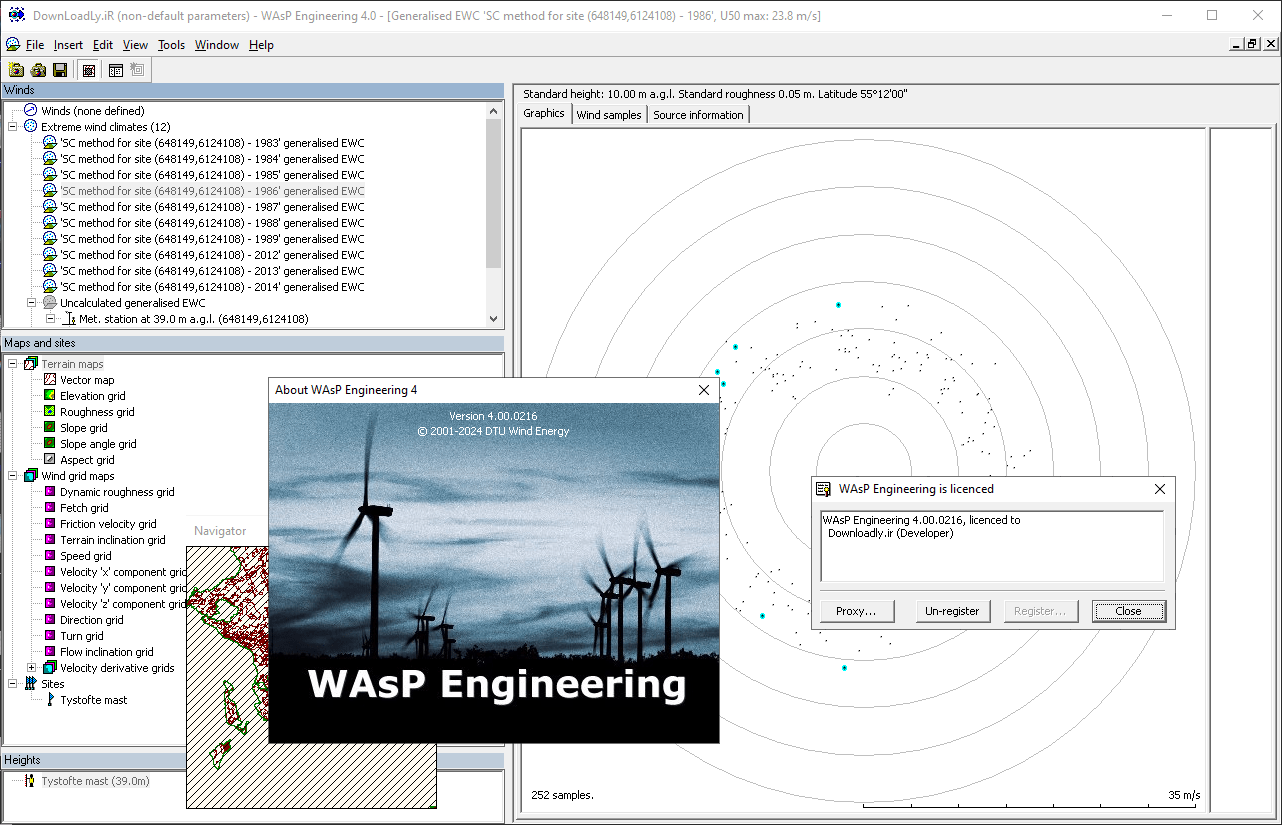The height and width of the screenshot is (825, 1282).
Task: Collapse the Sites node
Action: click(x=13, y=684)
